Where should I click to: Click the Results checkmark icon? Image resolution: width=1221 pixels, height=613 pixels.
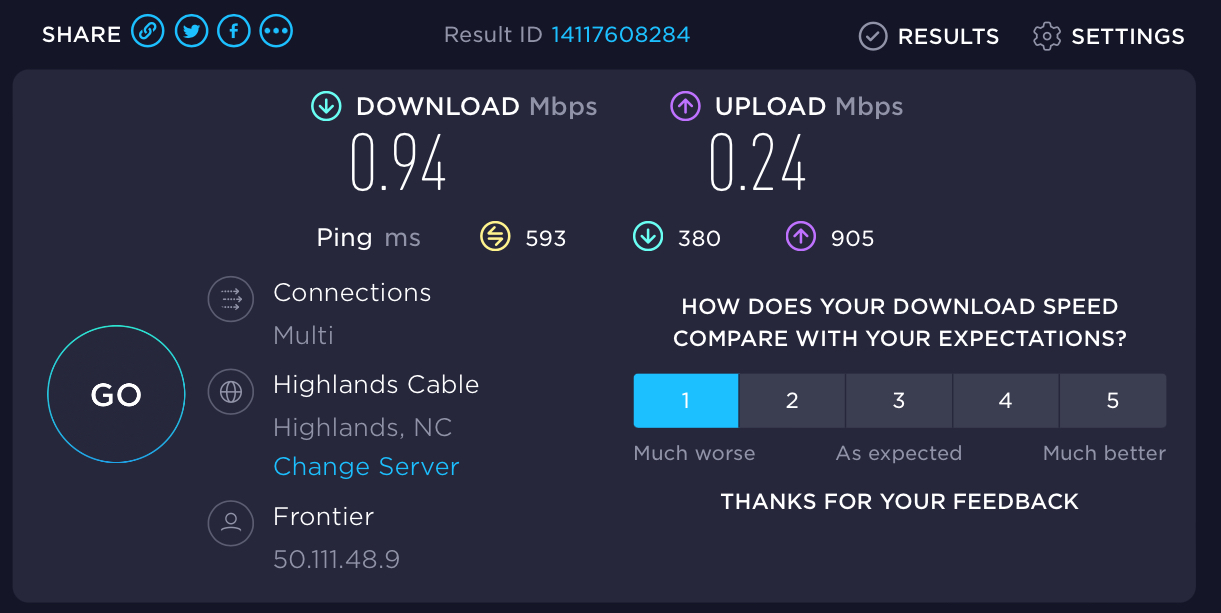pyautogui.click(x=873, y=37)
